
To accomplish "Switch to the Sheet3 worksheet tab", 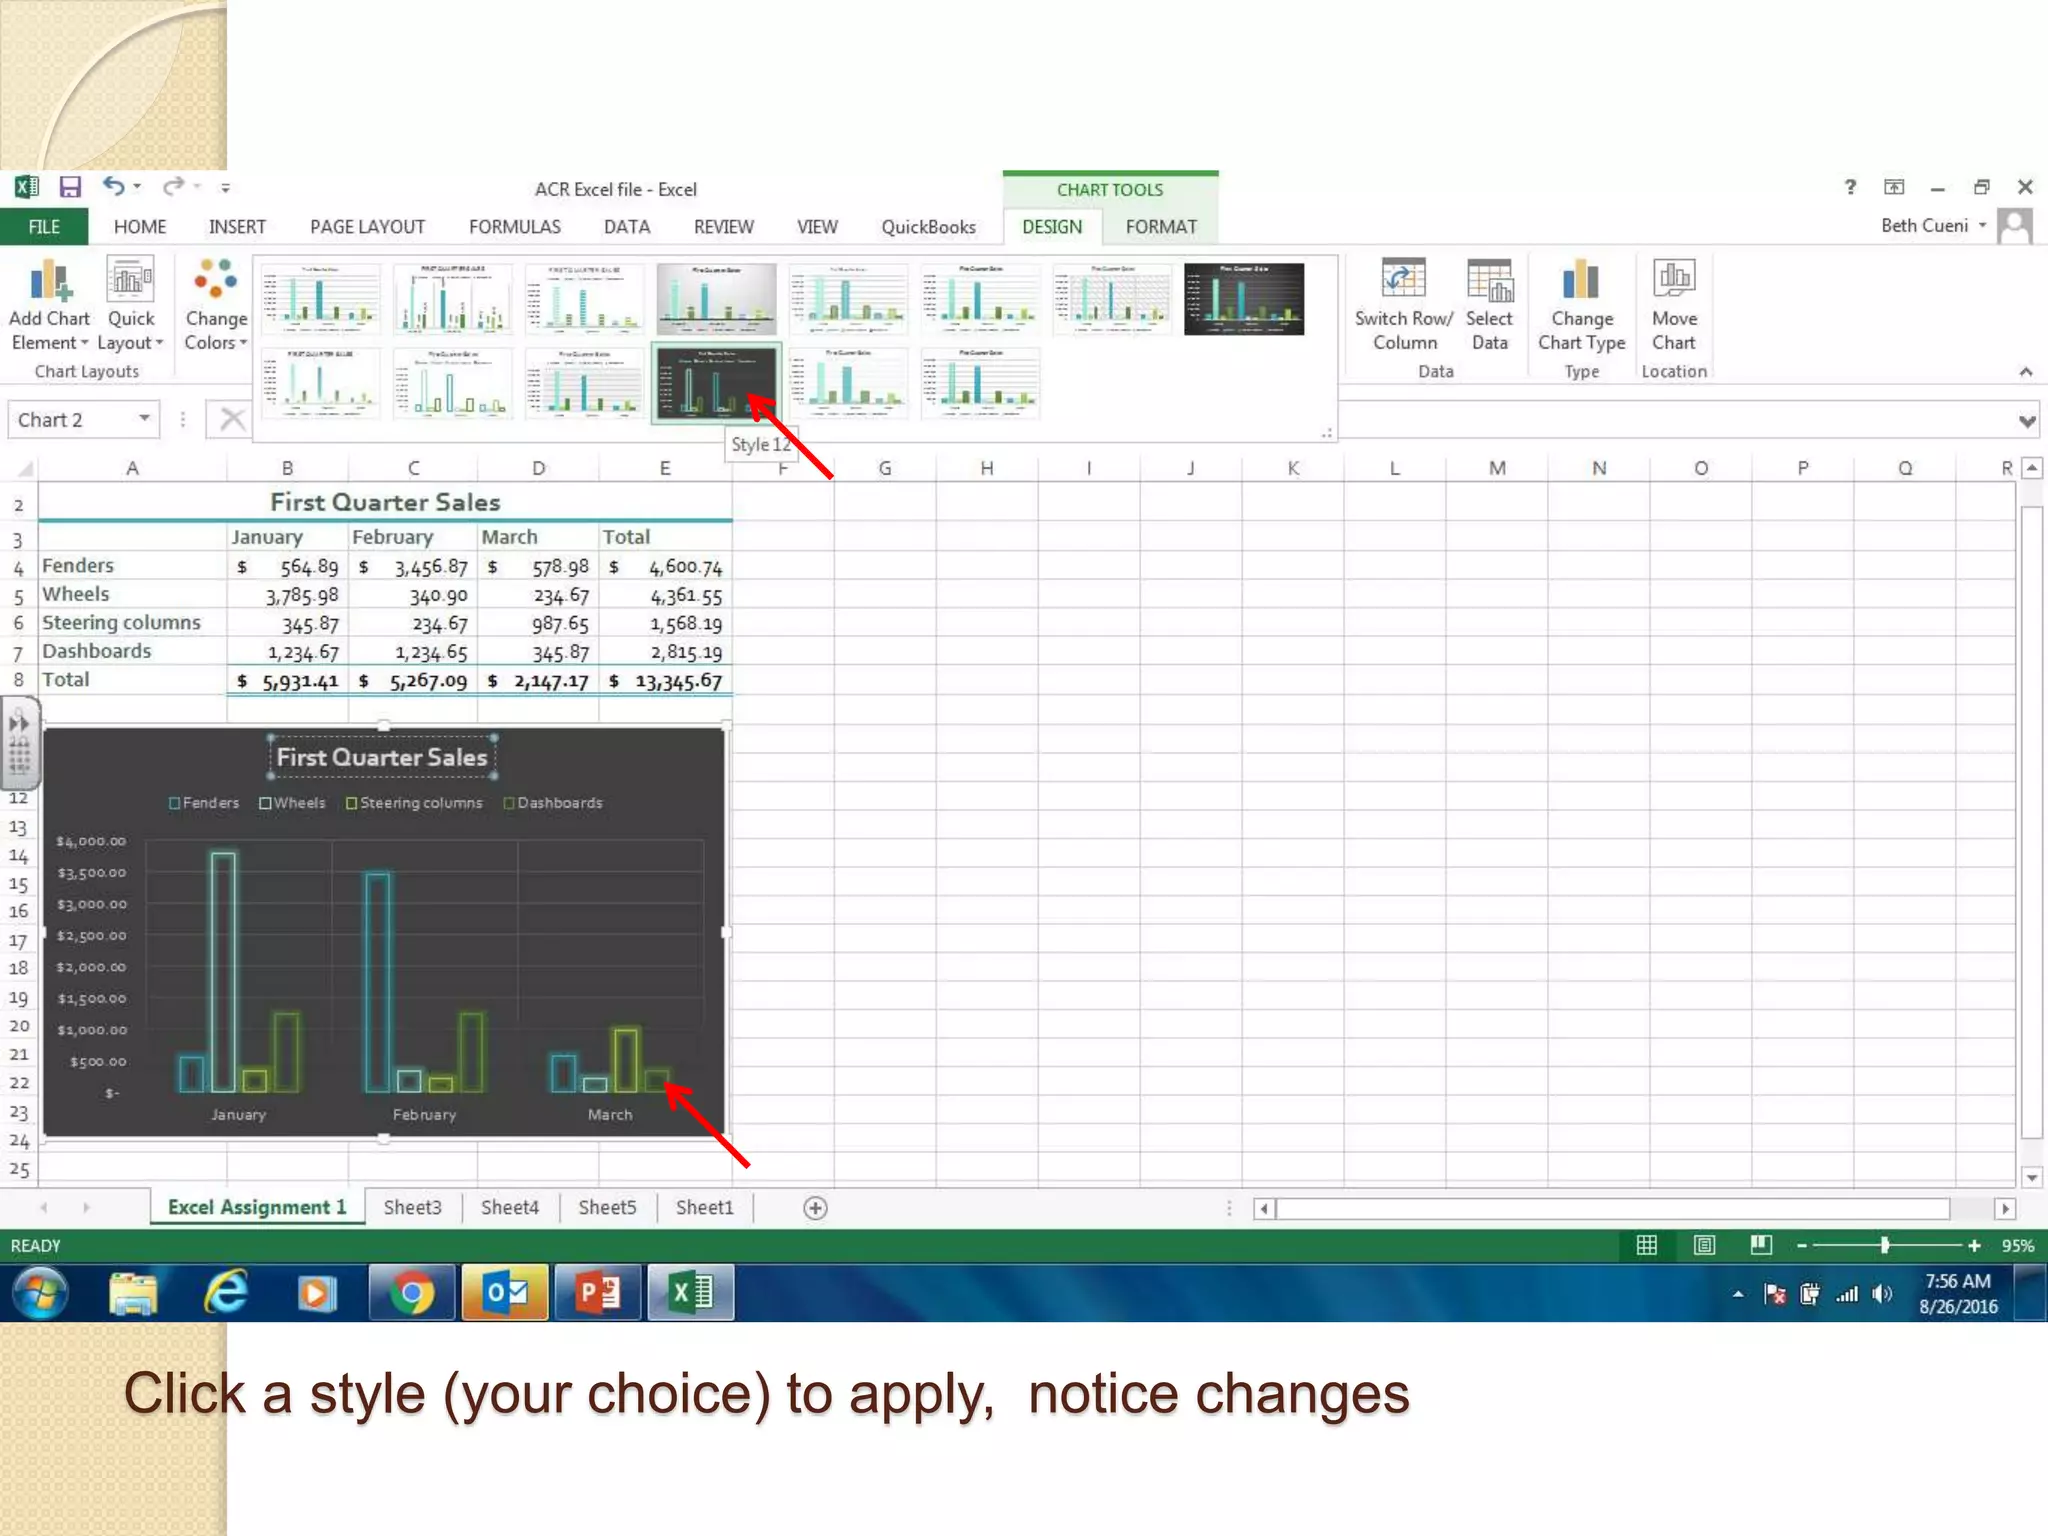I will pyautogui.click(x=412, y=1207).
